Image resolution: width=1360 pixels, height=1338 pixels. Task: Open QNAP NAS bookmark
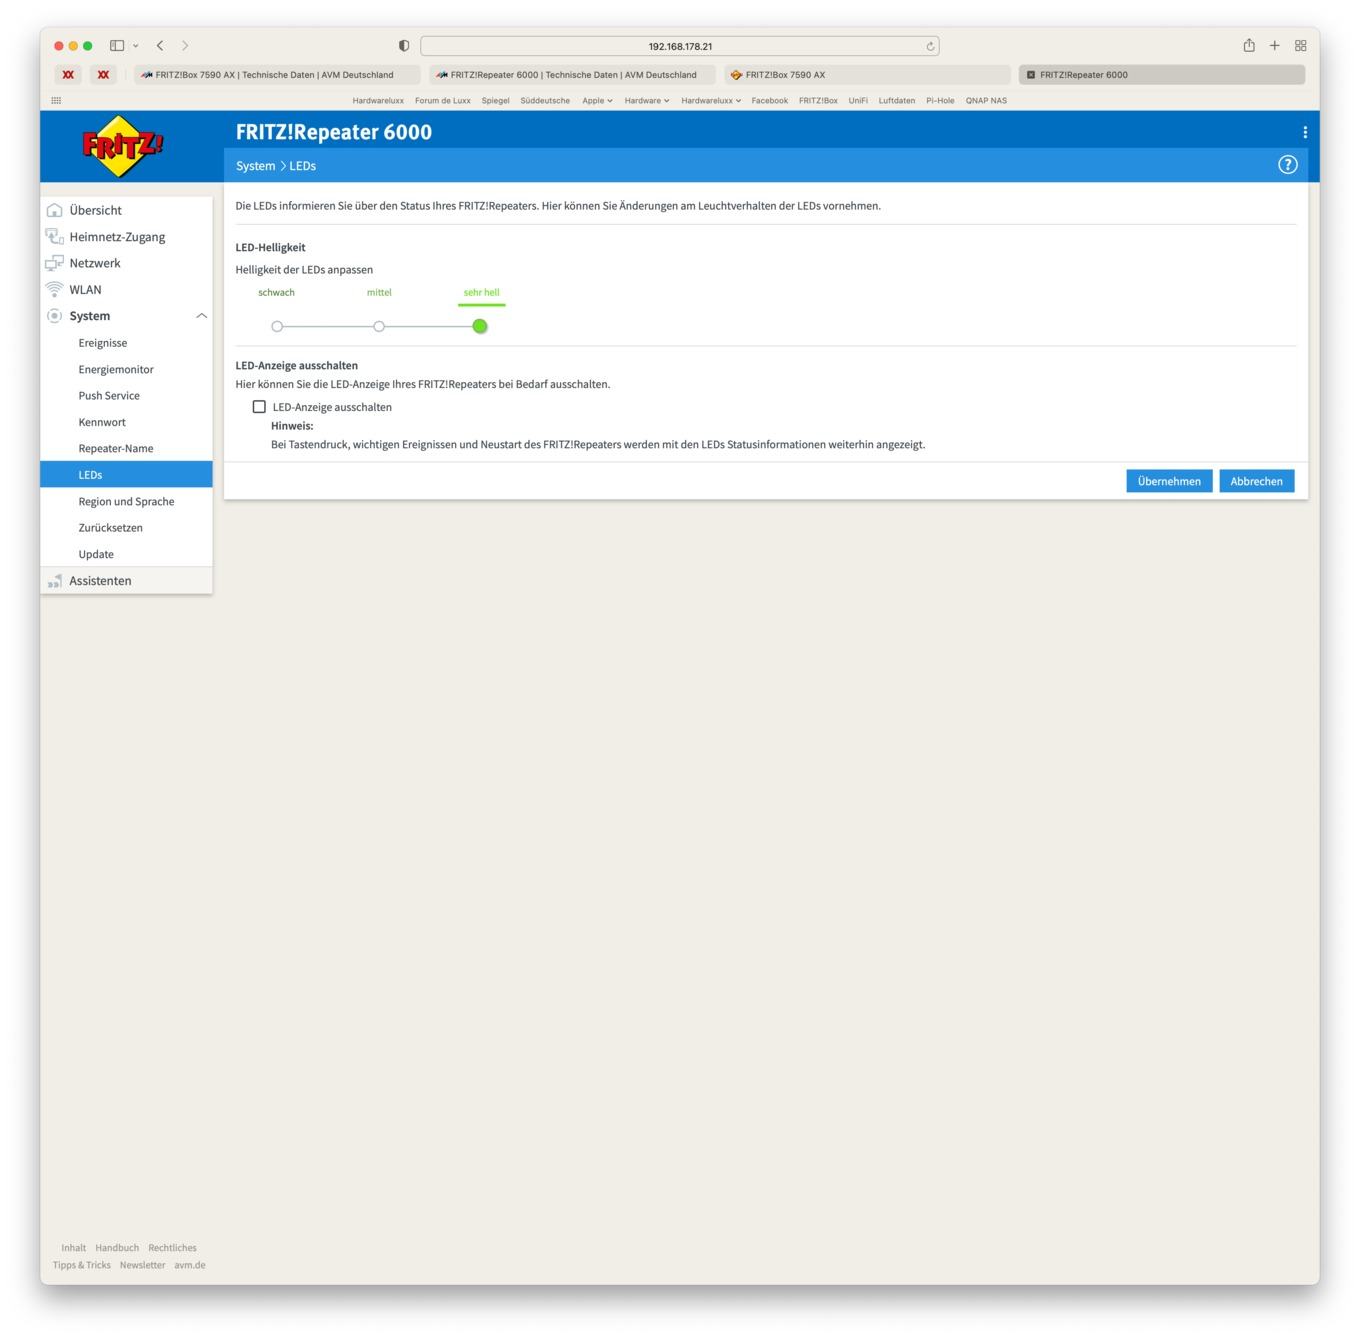click(986, 101)
